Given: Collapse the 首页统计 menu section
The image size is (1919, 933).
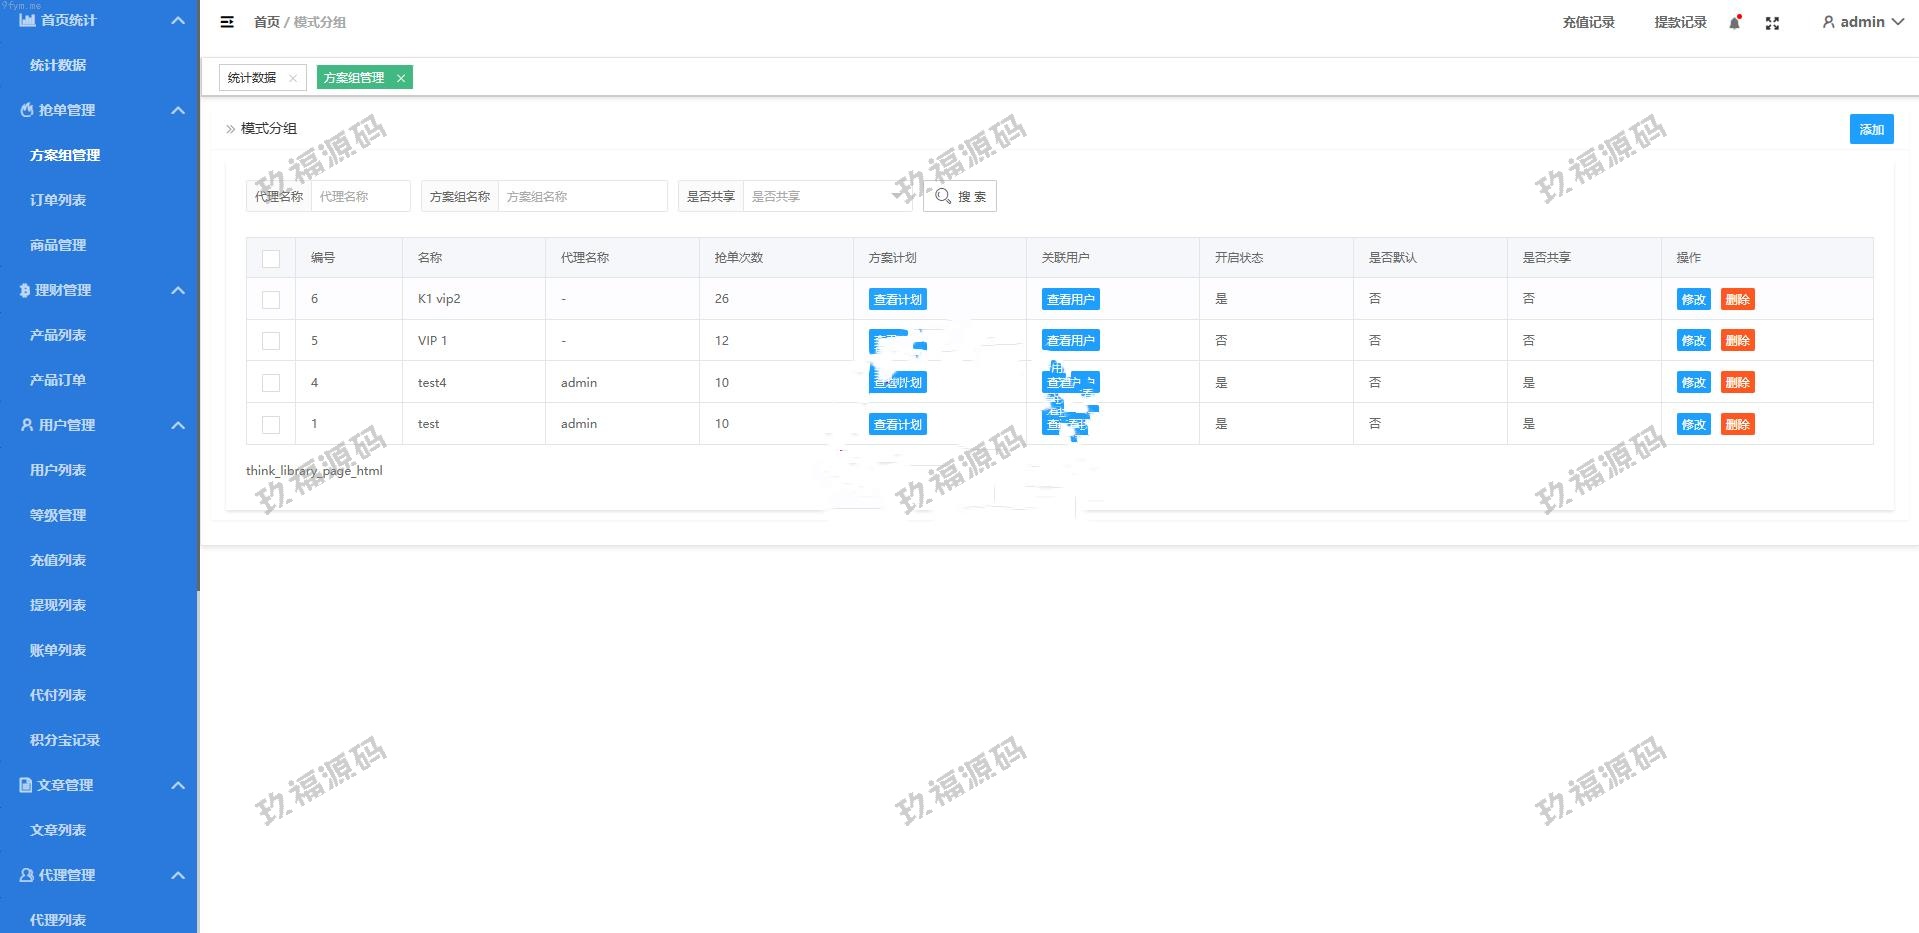Looking at the screenshot, I should [x=178, y=20].
